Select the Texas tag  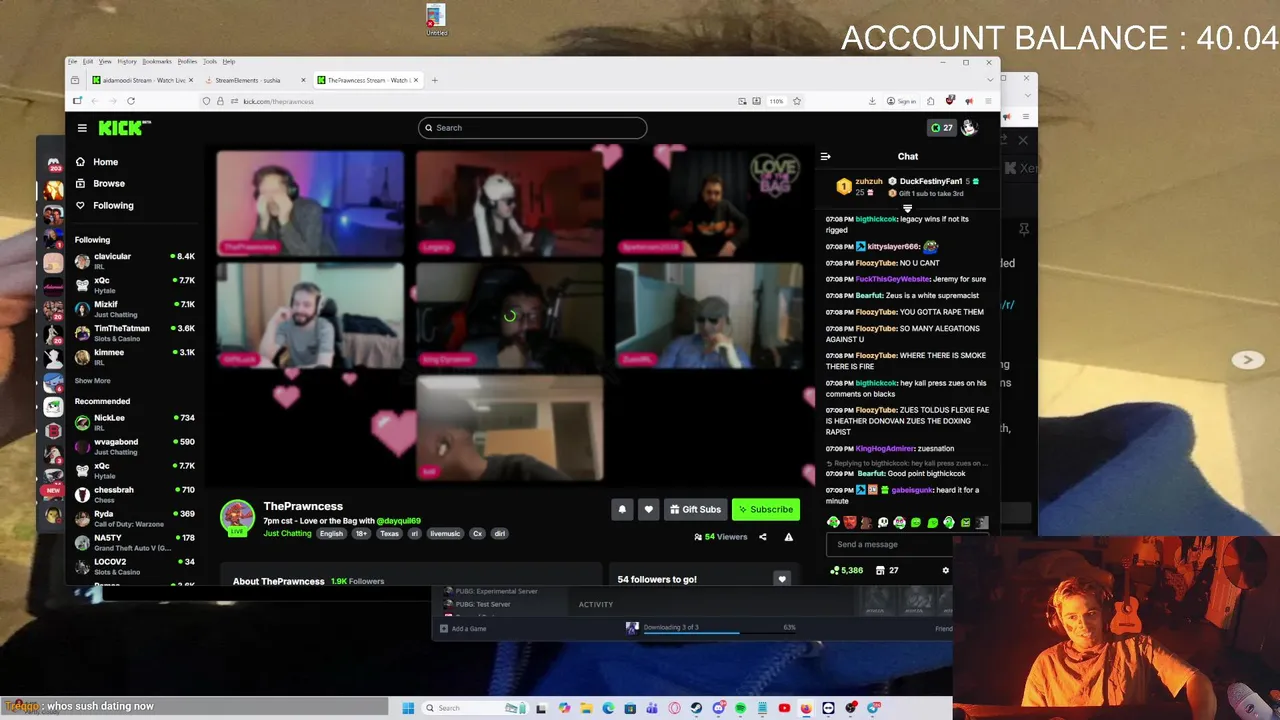[389, 534]
